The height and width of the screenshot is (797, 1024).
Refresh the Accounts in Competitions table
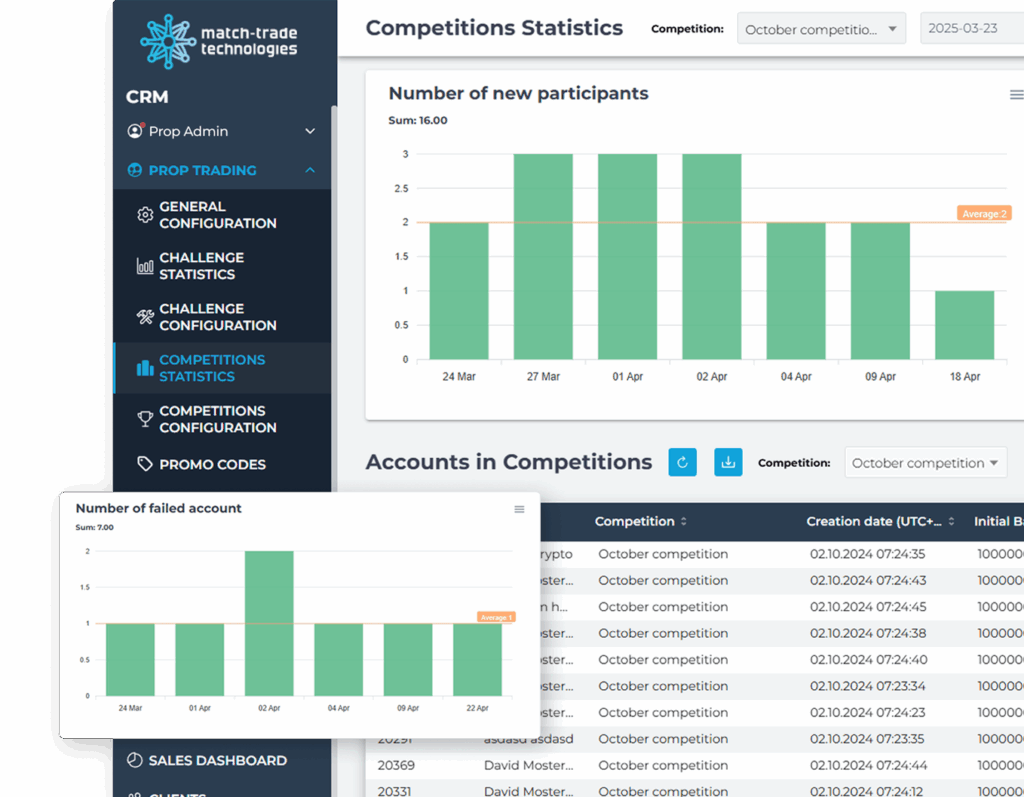(682, 462)
